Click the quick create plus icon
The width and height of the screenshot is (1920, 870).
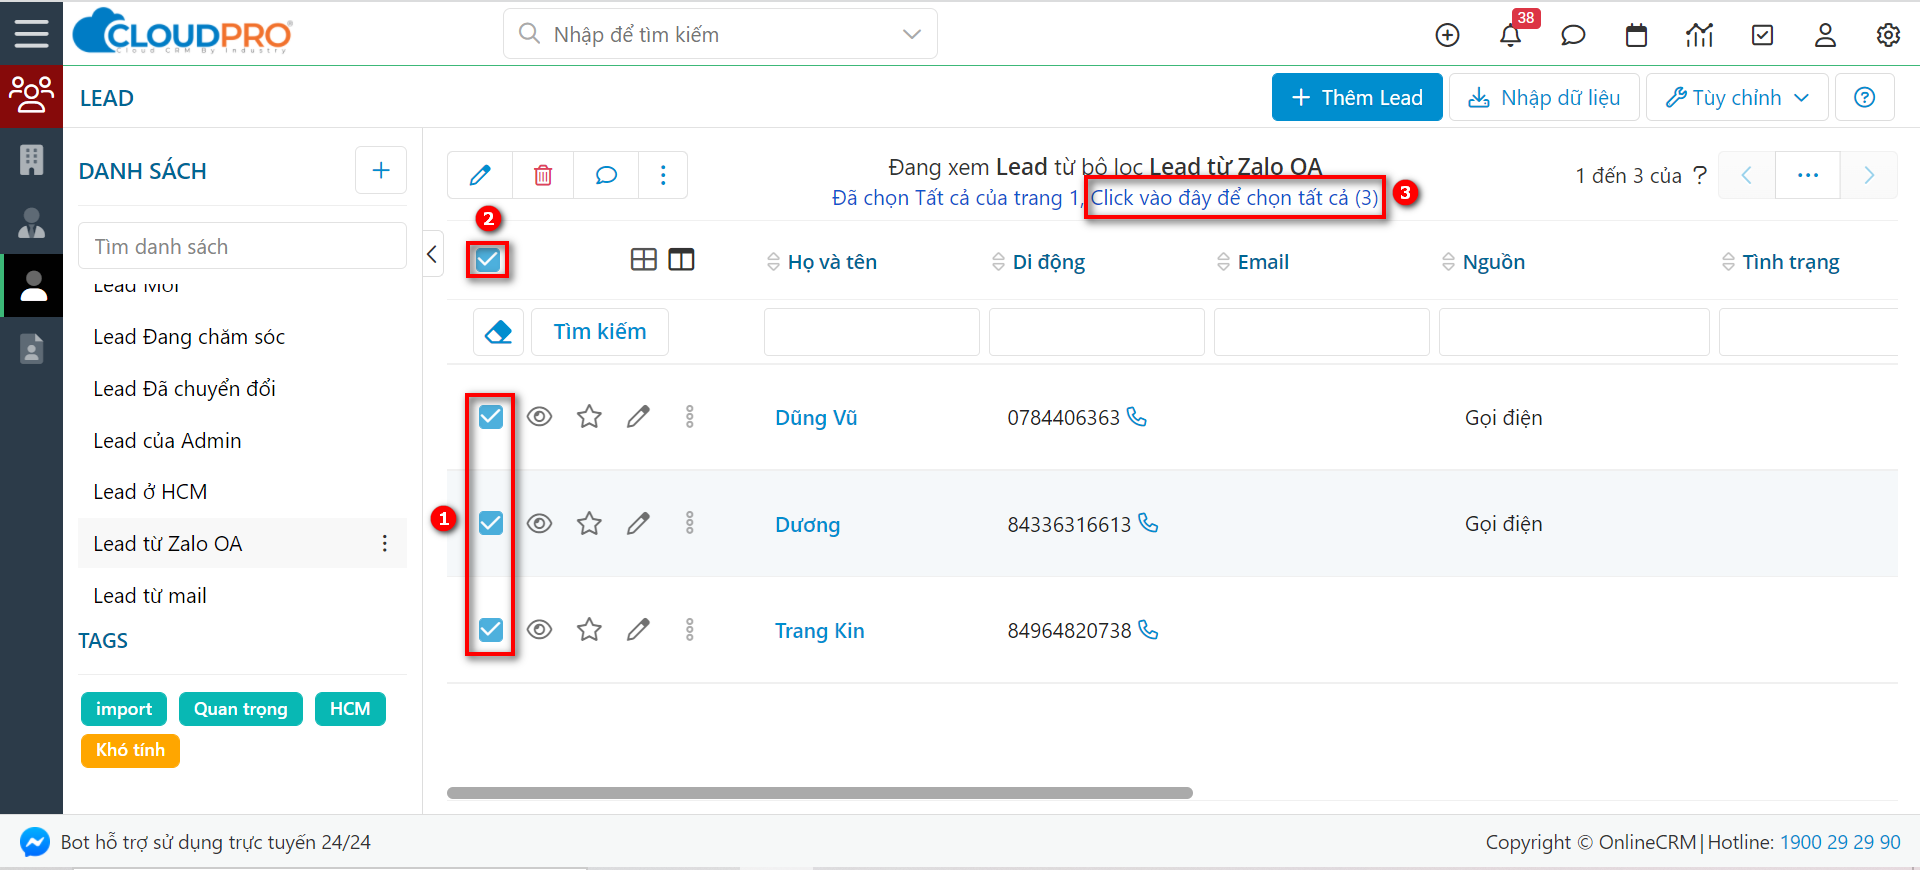pos(1447,35)
